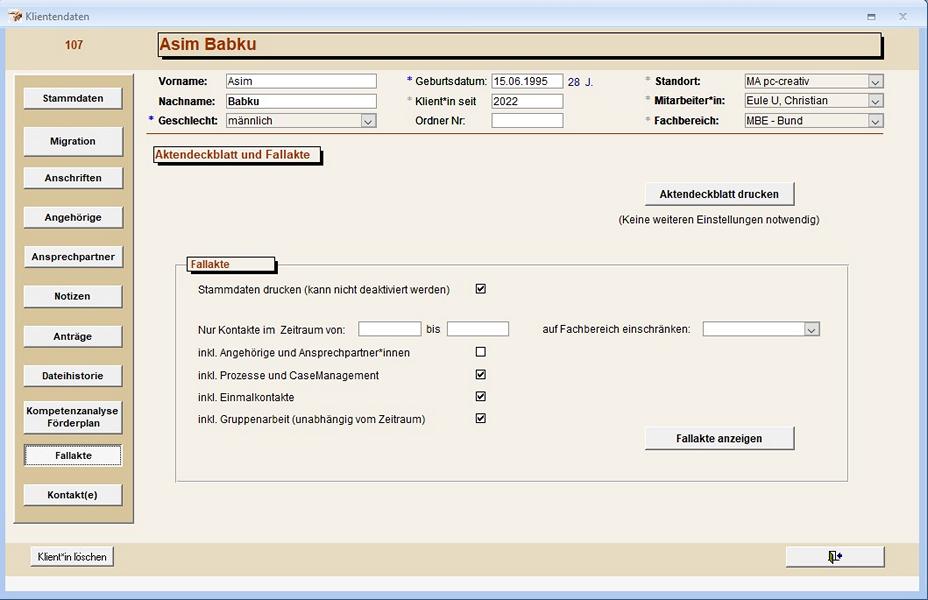
Task: Enable inkl. Angehörige und Ansprechpartner*innen
Action: 480,351
